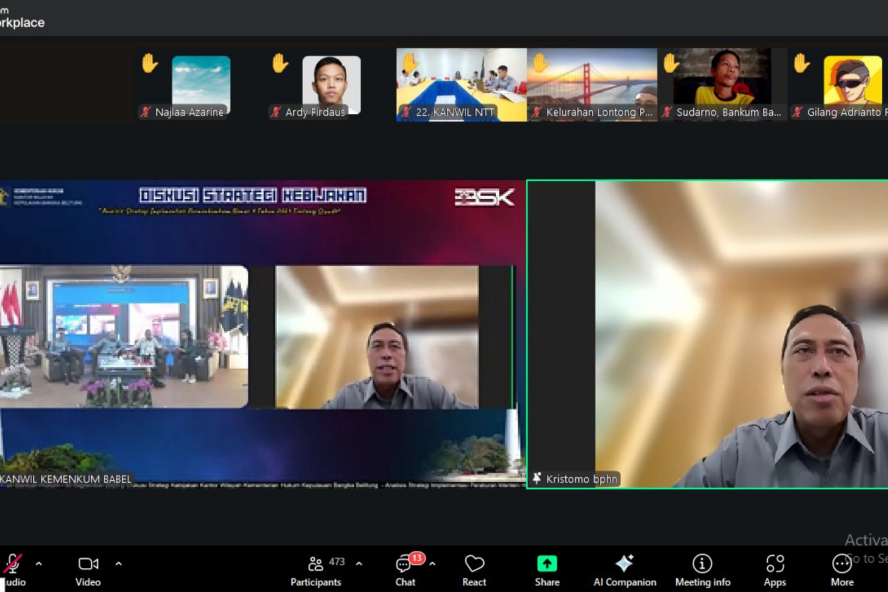Click the KANWIL KEMENKUM BABEL name label
The image size is (888, 592).
[x=66, y=479]
